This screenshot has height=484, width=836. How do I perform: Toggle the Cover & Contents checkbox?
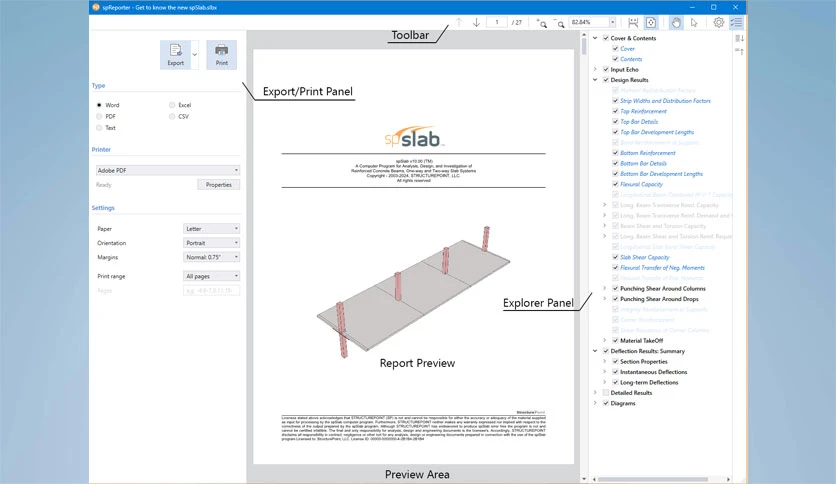[x=606, y=38]
